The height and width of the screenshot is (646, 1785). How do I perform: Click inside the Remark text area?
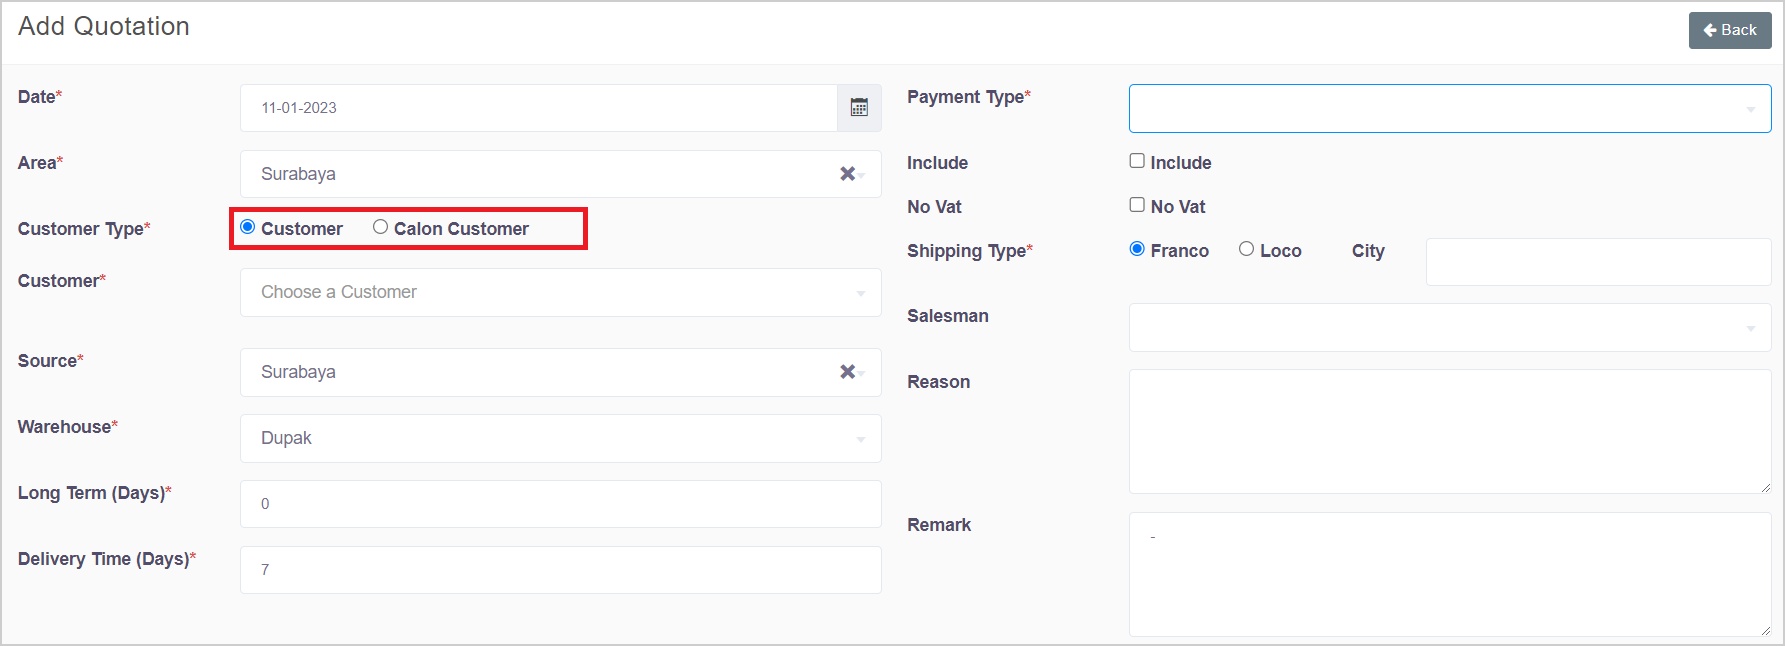[1449, 574]
